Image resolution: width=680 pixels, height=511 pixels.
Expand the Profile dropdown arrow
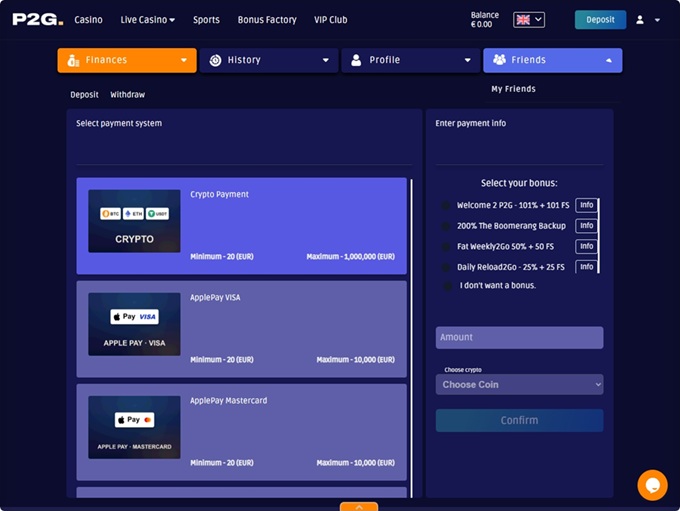pyautogui.click(x=468, y=60)
